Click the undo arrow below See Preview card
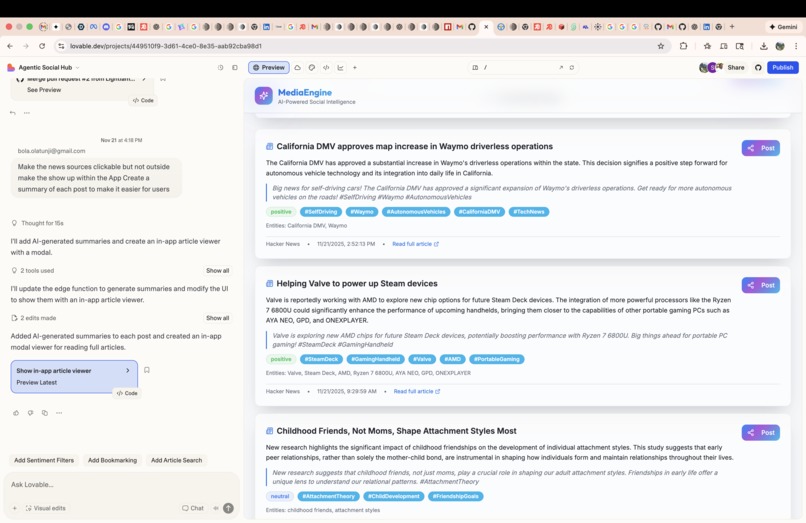806x523 pixels. (x=13, y=113)
